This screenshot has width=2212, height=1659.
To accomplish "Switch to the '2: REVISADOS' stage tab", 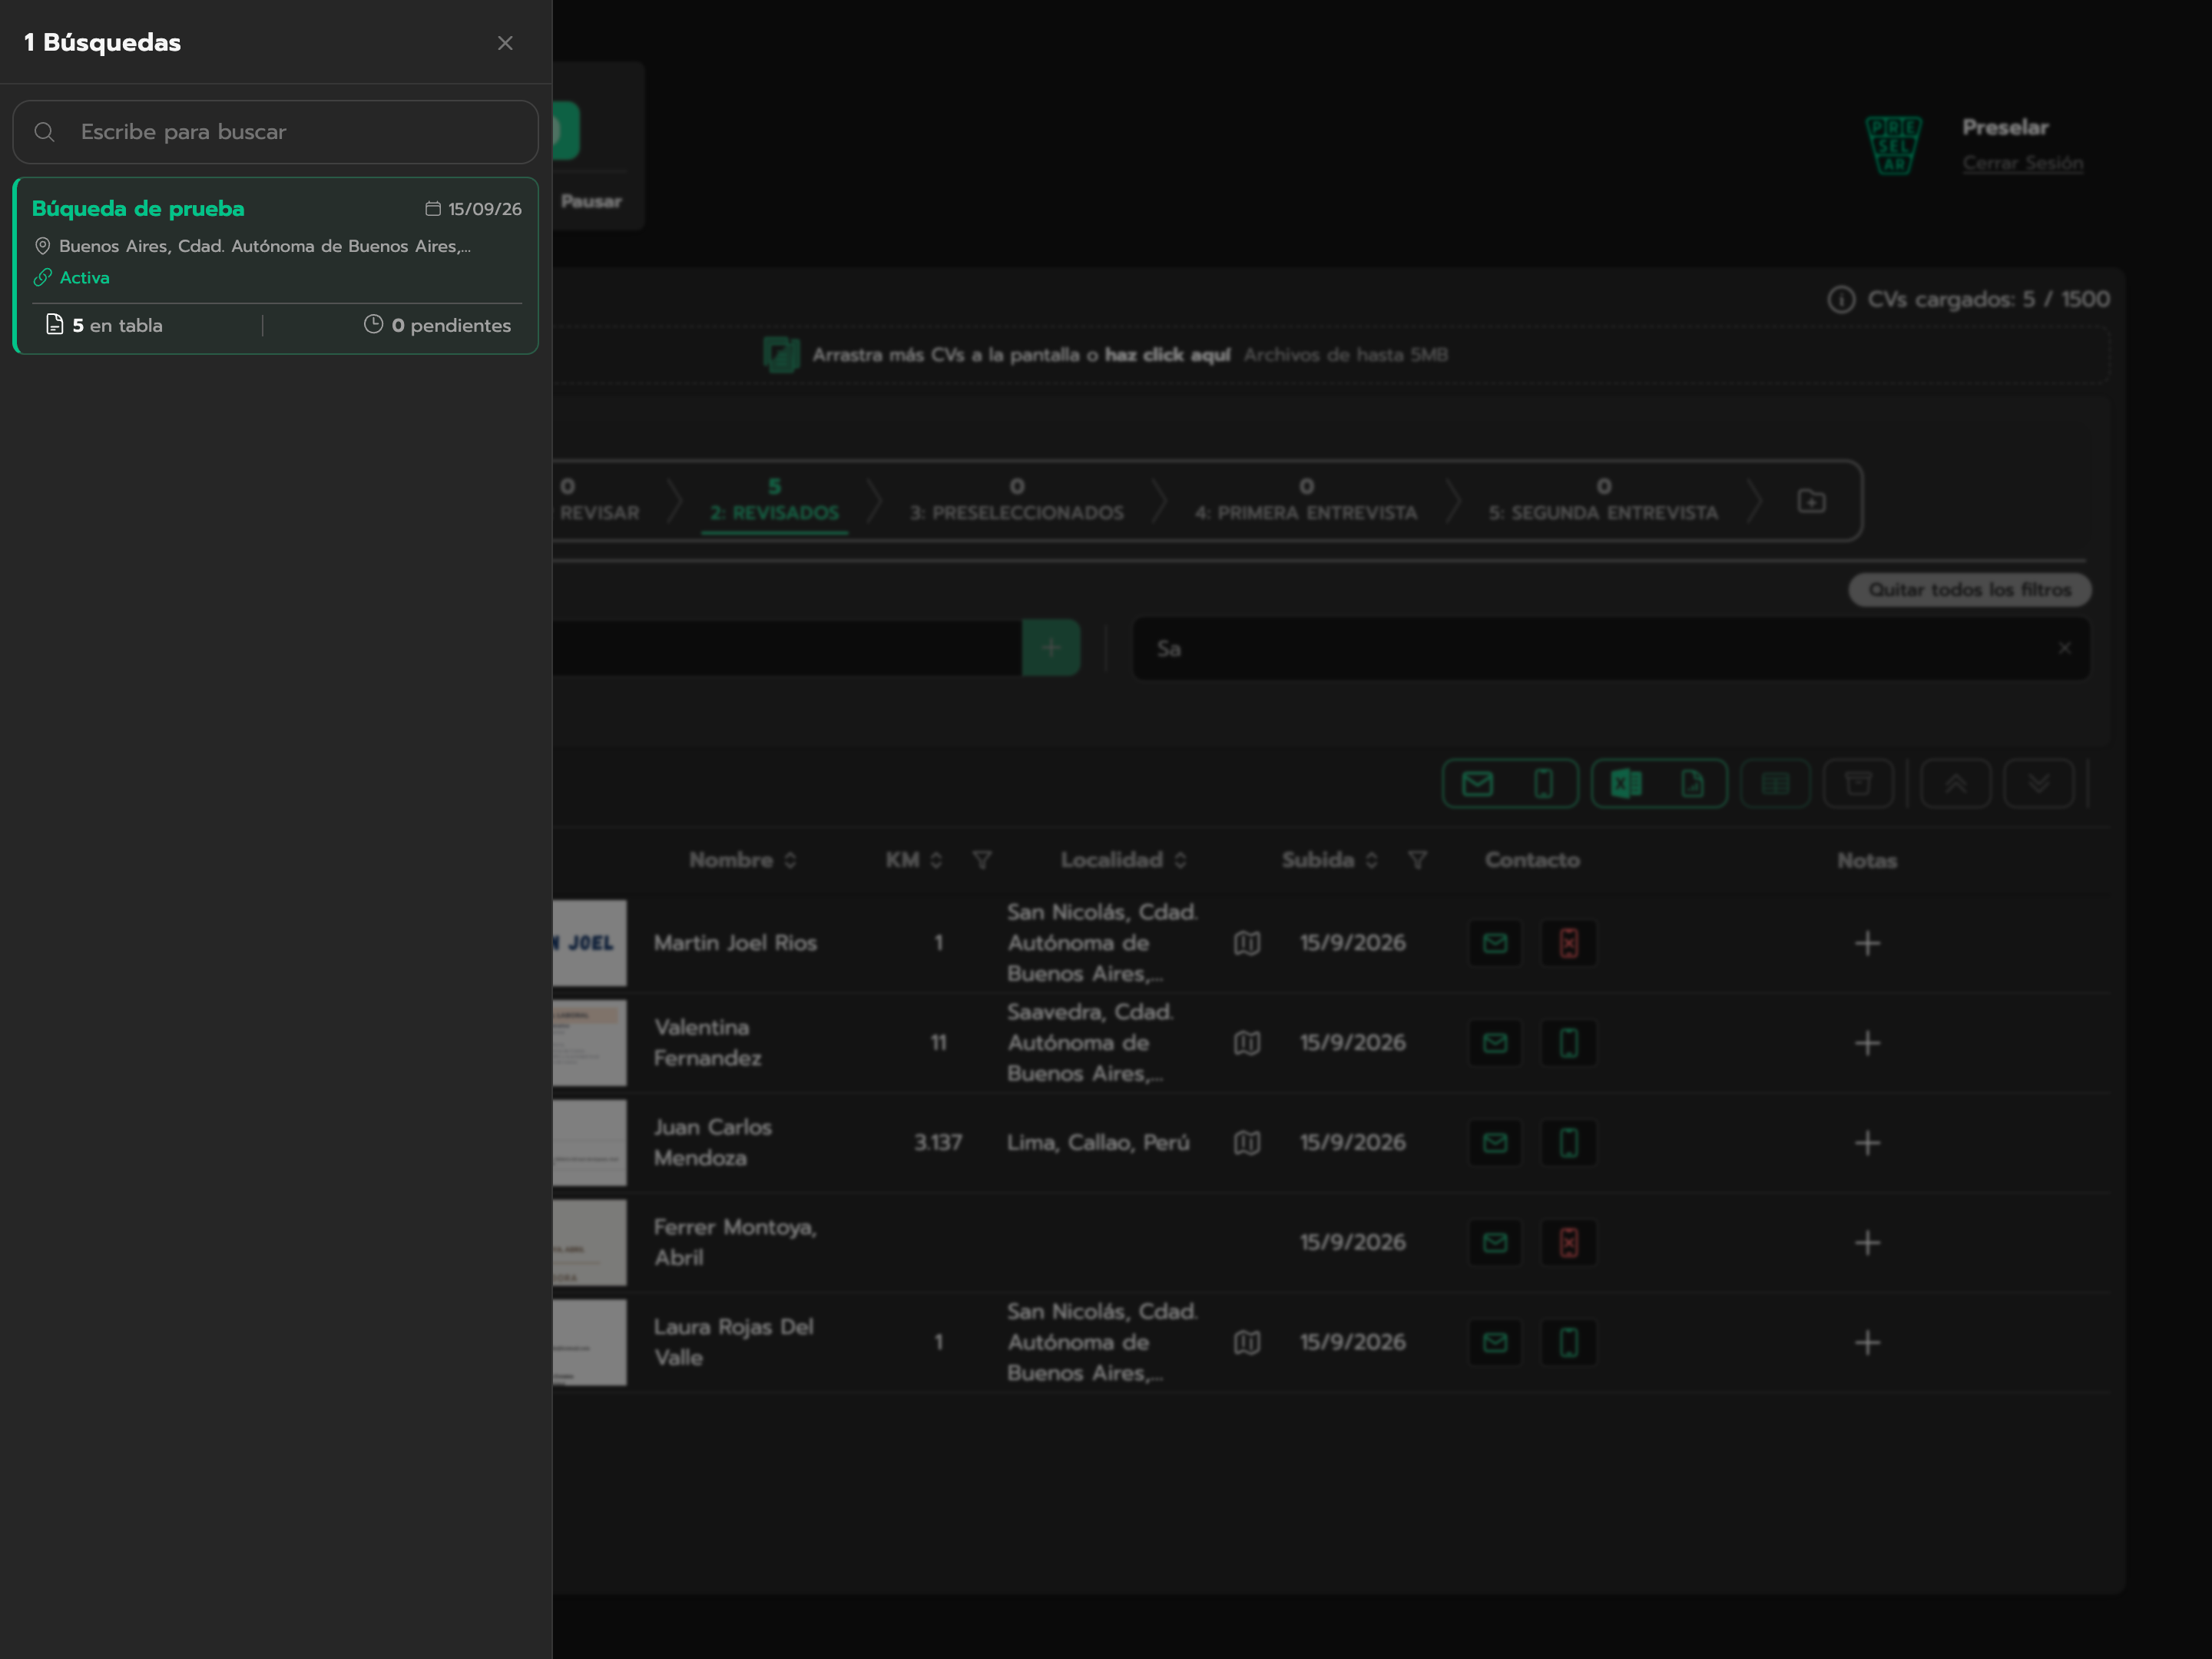I will (774, 500).
